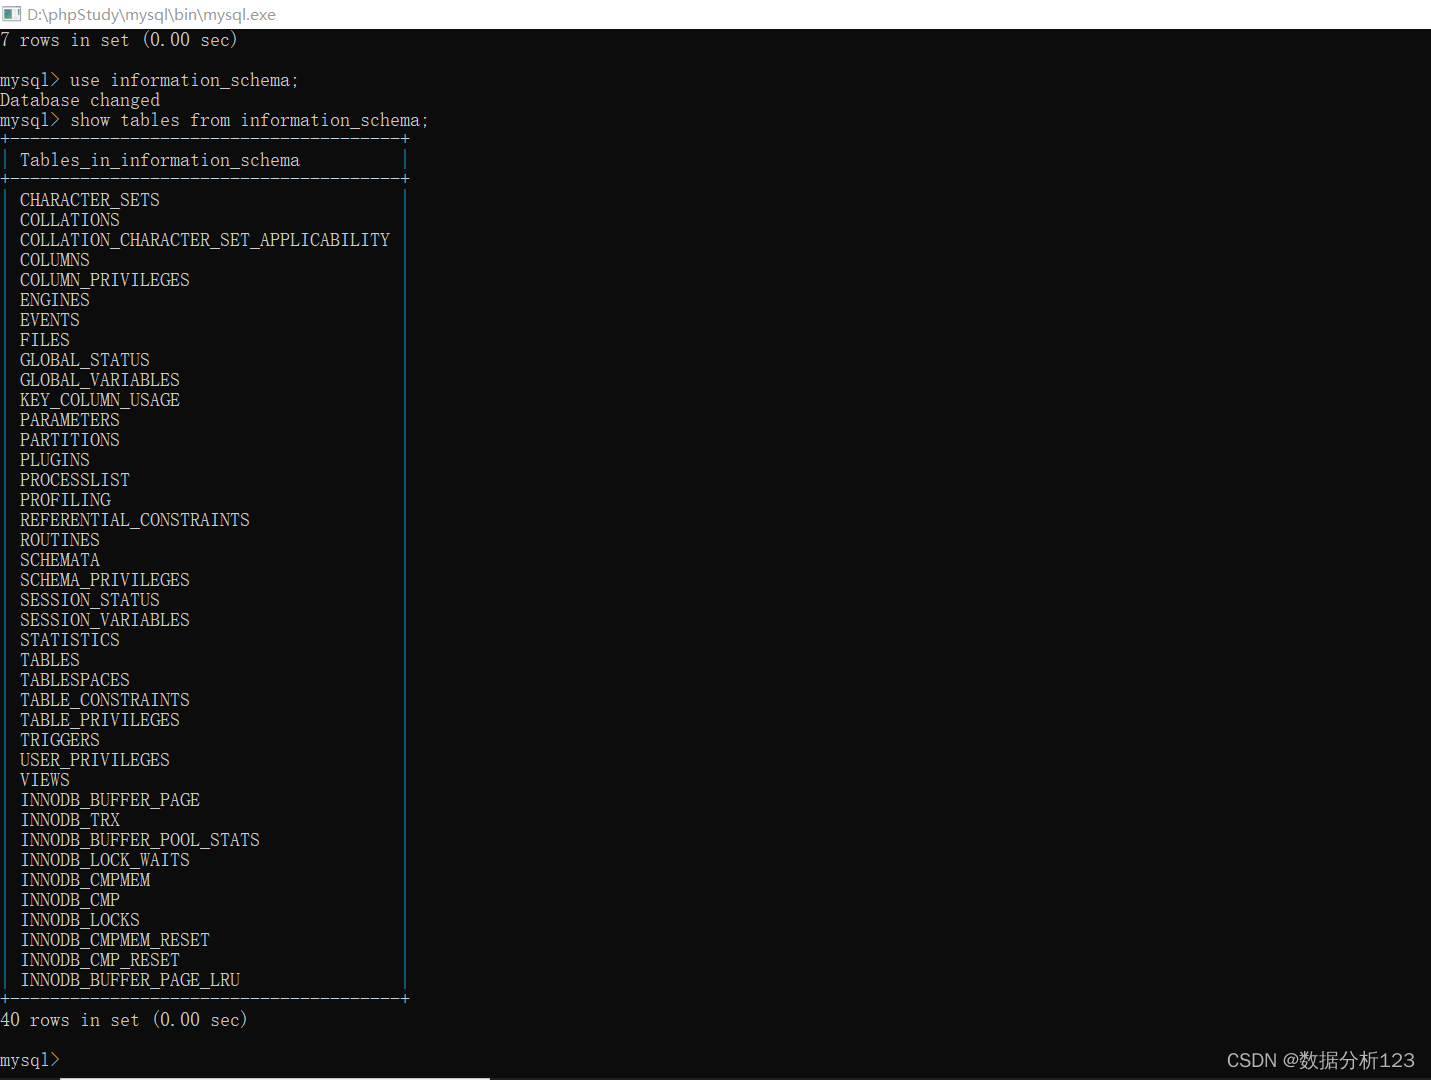Click the TABLESPACES entry
This screenshot has height=1080, width=1431.
coord(75,680)
